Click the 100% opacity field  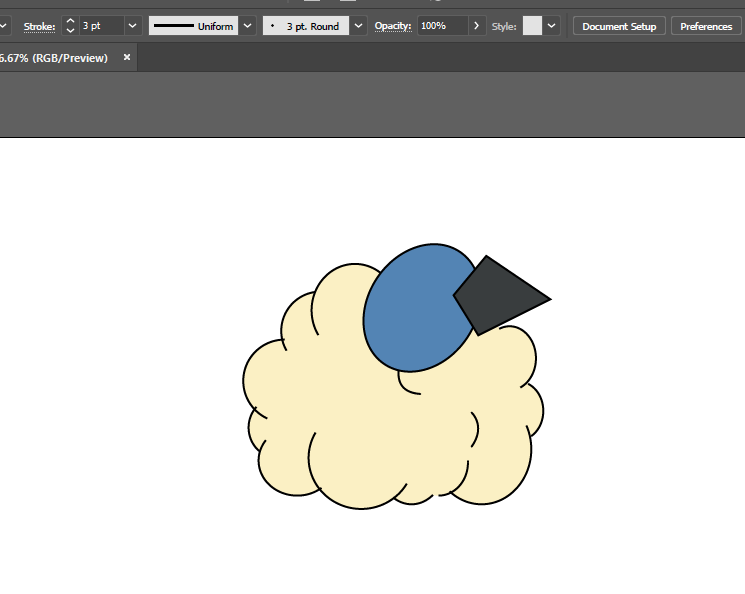pyautogui.click(x=443, y=26)
